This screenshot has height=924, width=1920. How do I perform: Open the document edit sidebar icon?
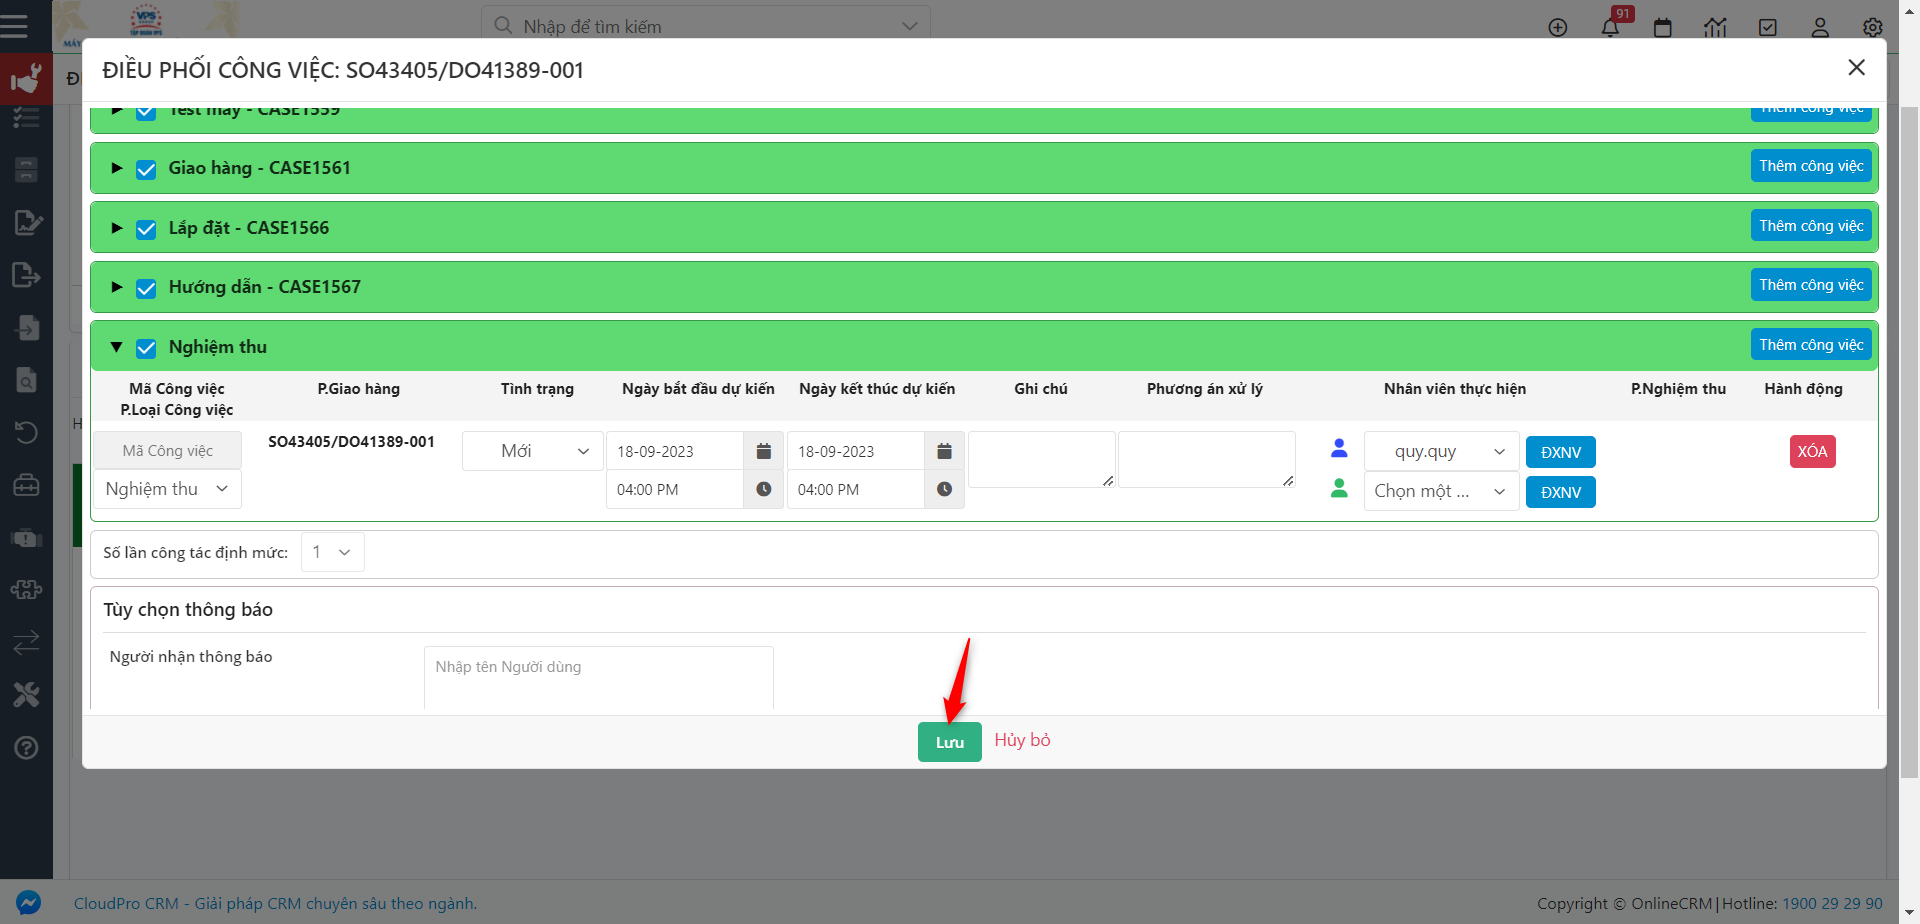[27, 222]
